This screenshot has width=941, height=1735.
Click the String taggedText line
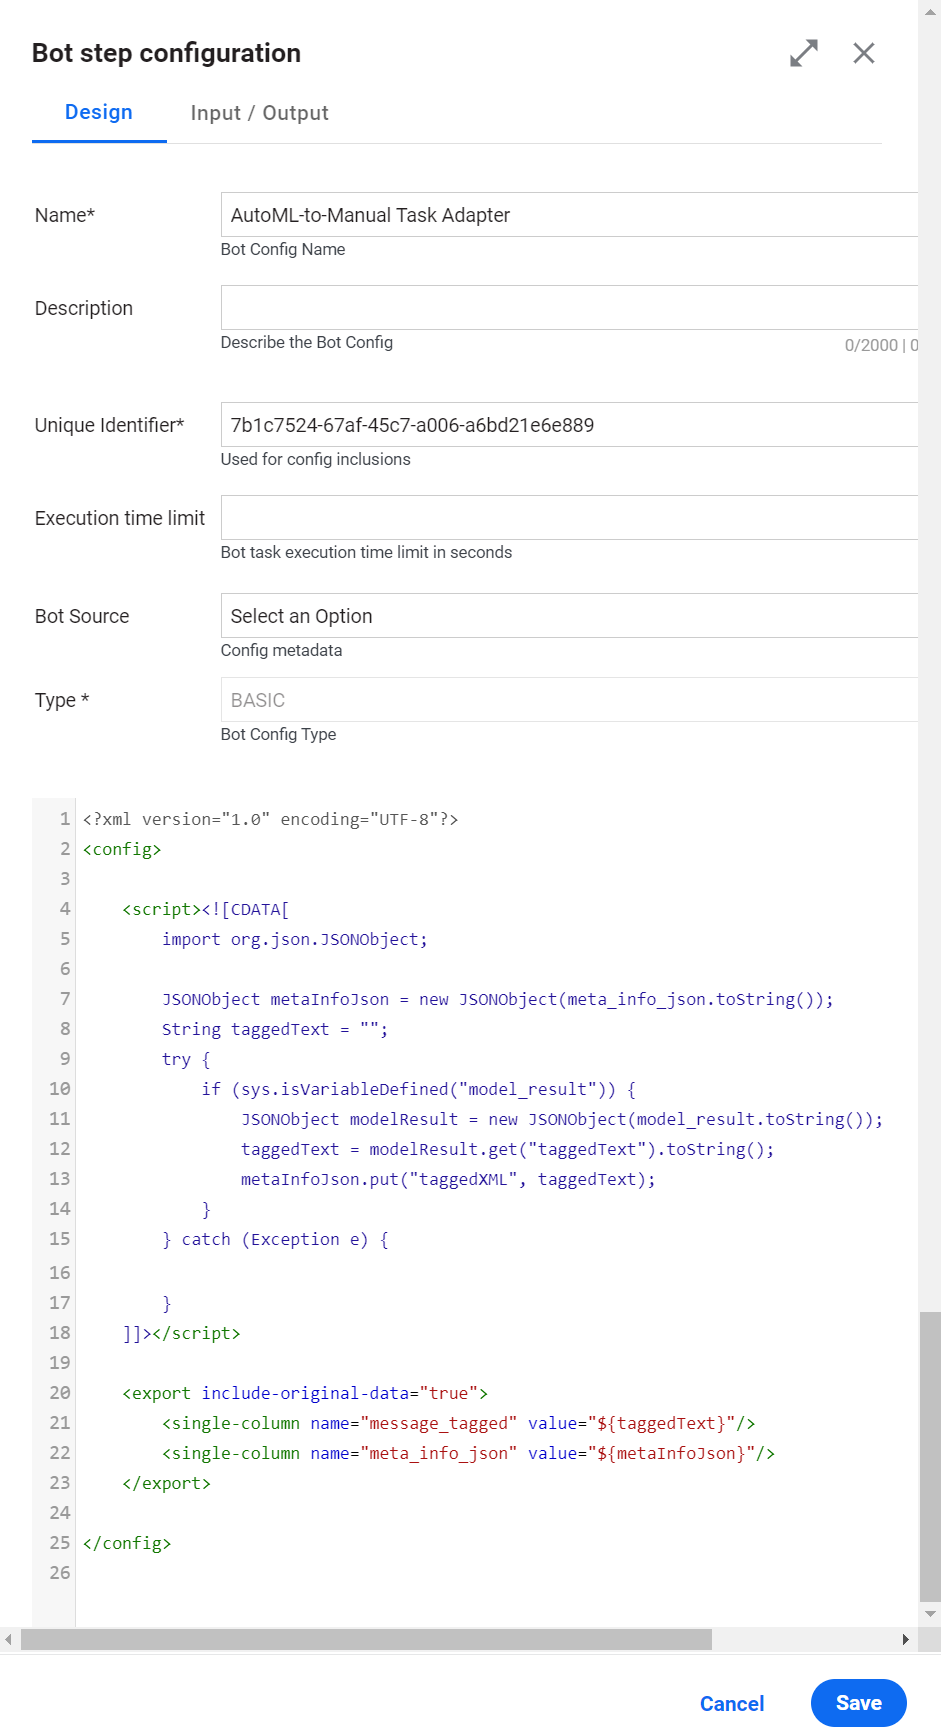click(x=275, y=1029)
